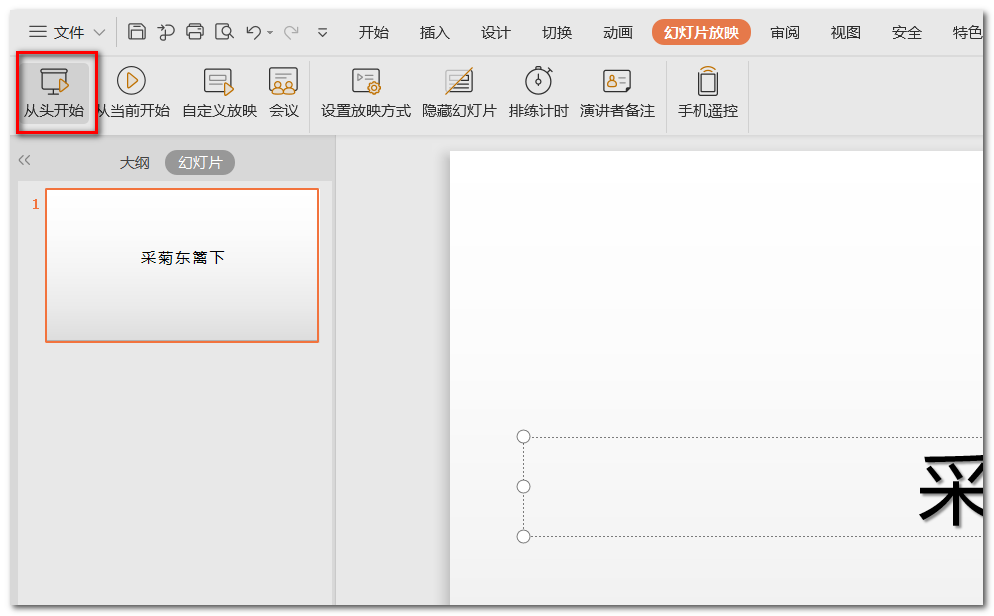Click the slide number 1 label

point(36,204)
